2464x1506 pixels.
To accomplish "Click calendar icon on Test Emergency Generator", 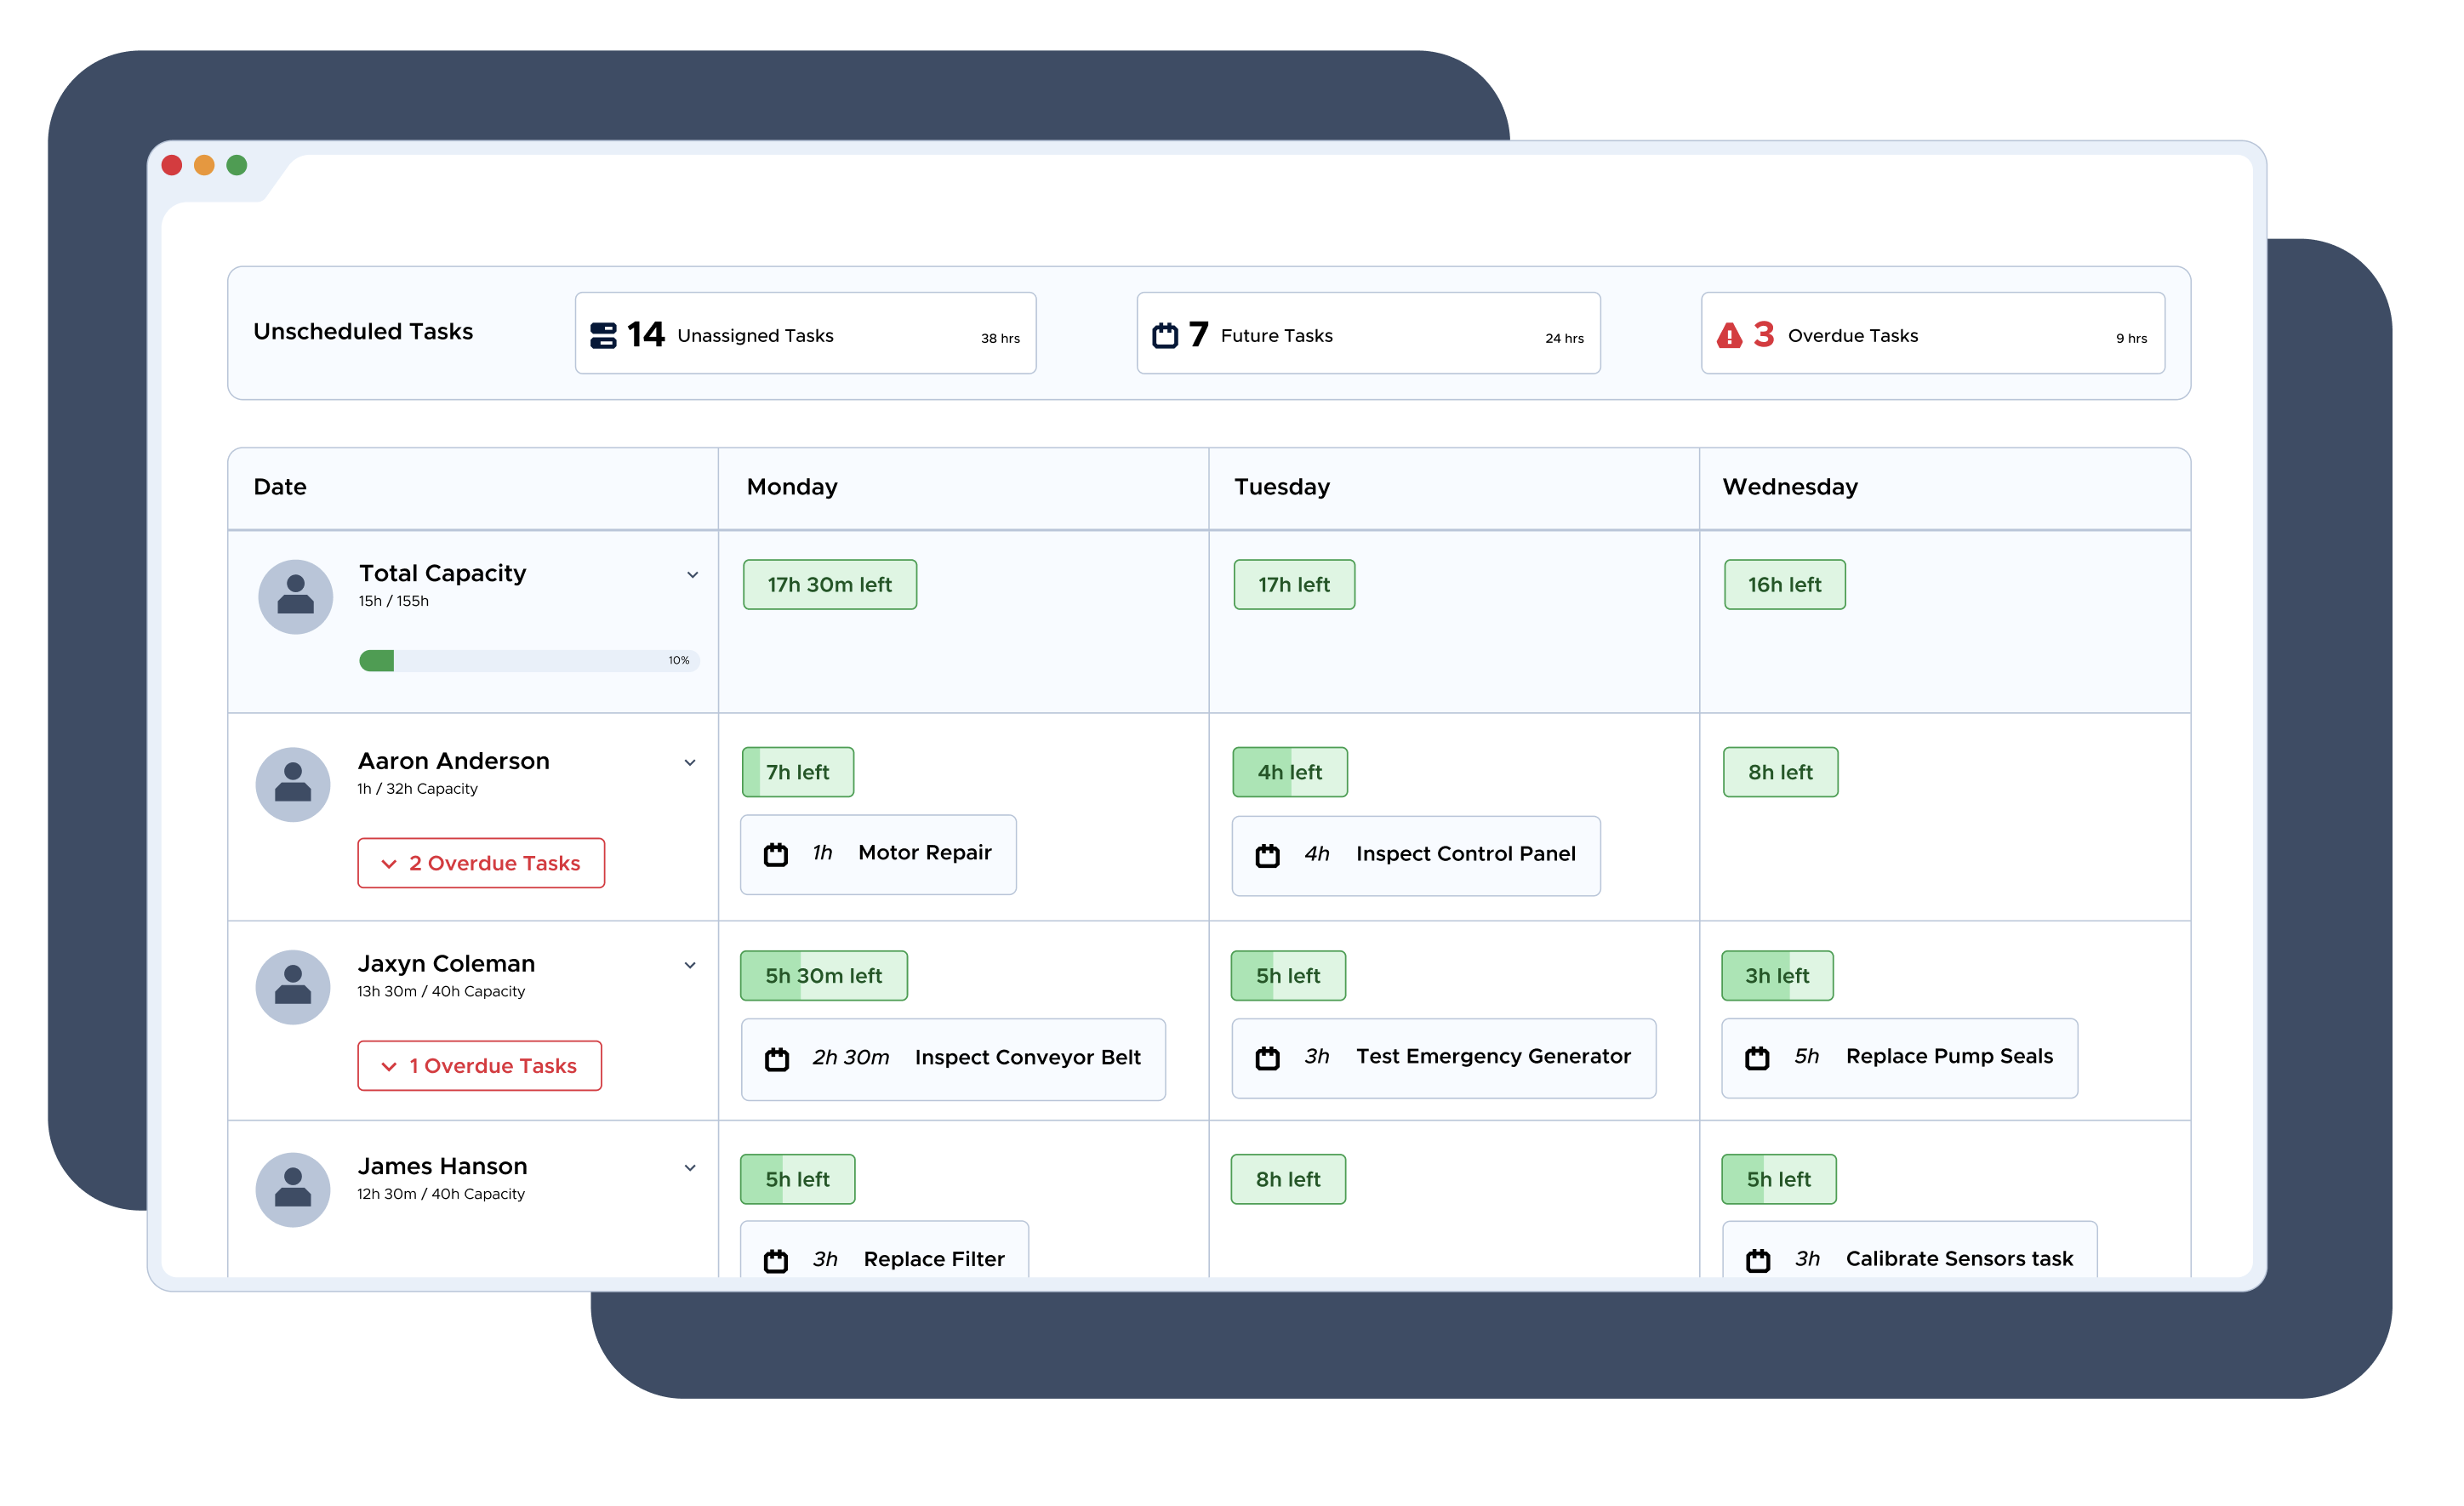I will [x=1267, y=1058].
